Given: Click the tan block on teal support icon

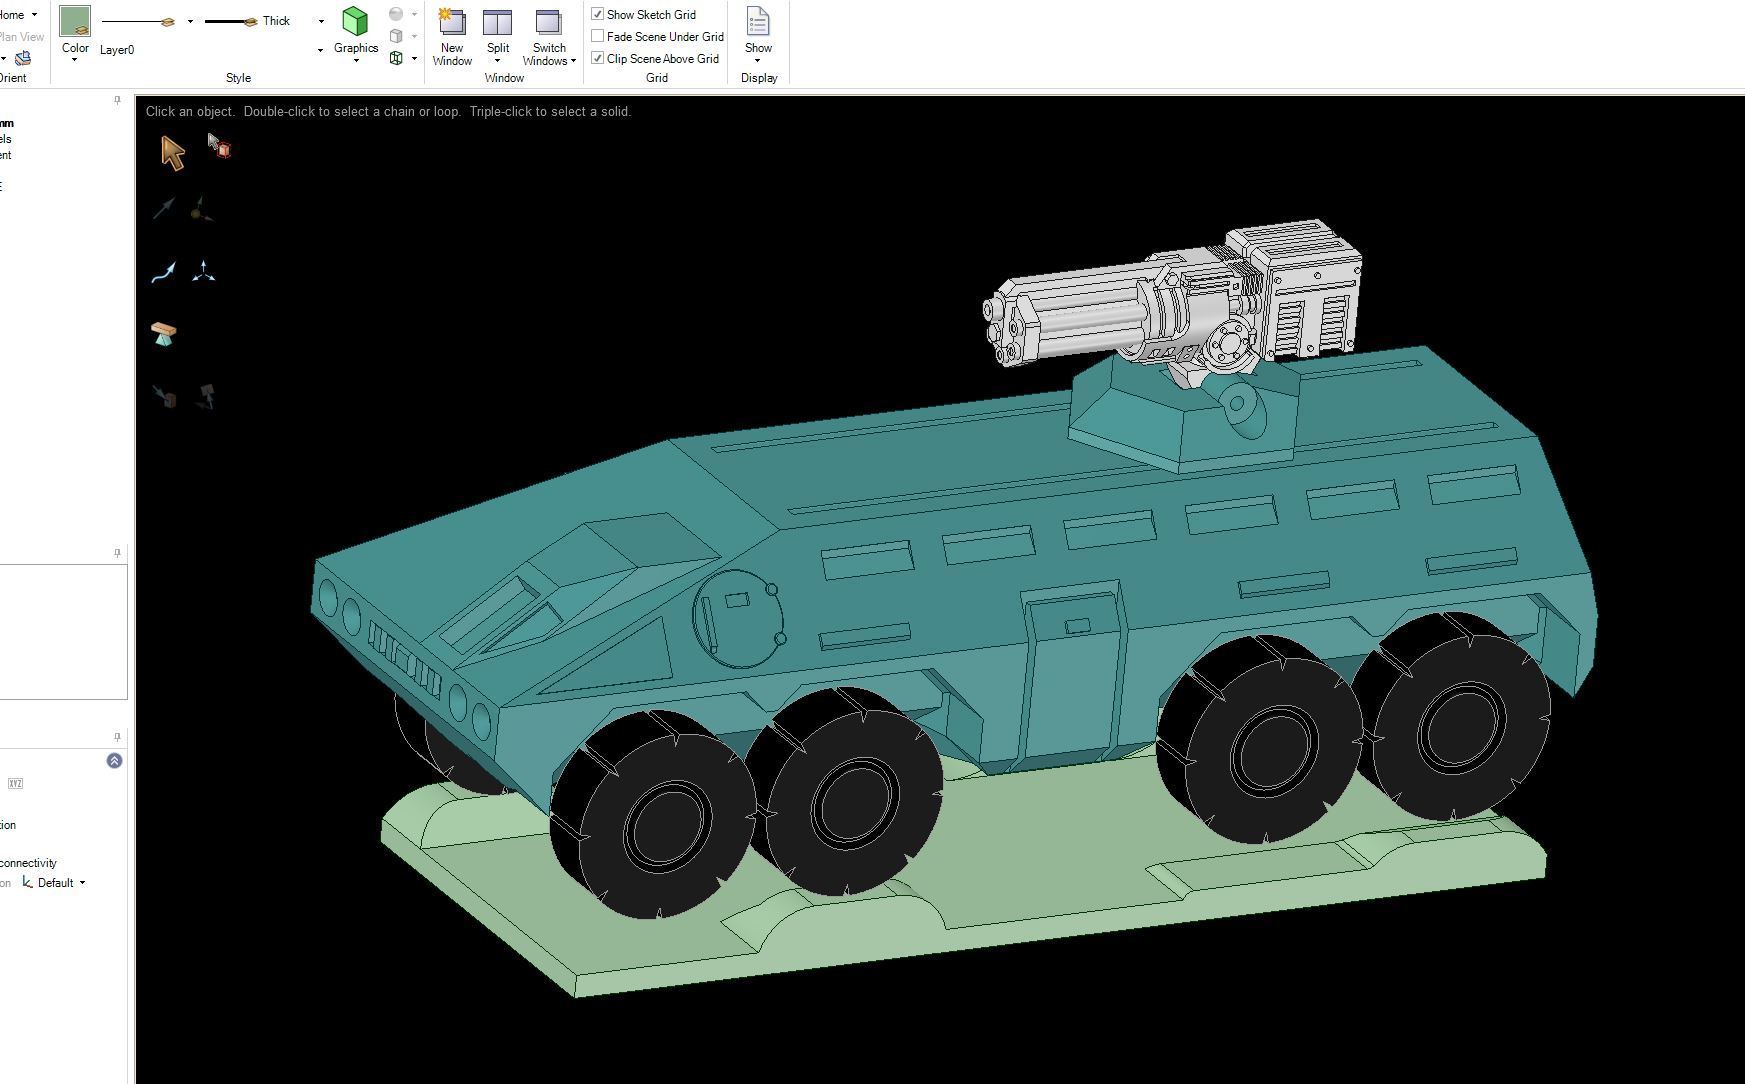Looking at the screenshot, I should (165, 334).
